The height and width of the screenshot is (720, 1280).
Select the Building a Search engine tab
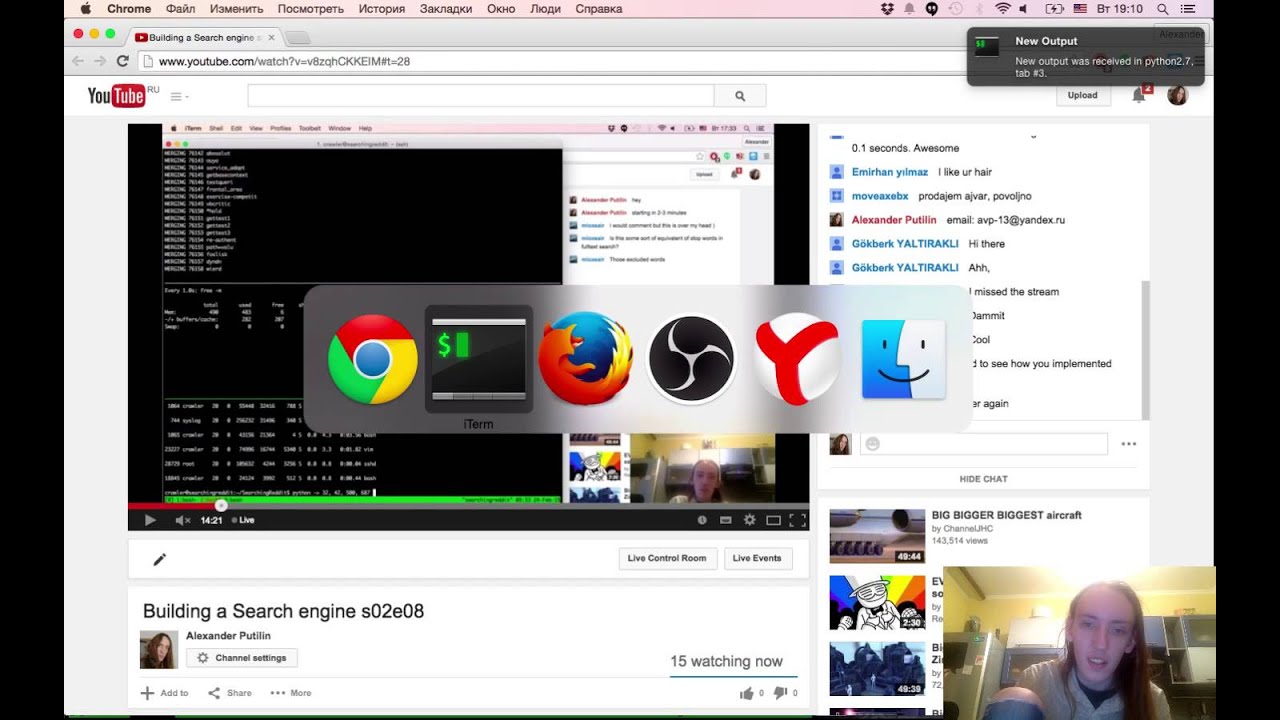(205, 38)
